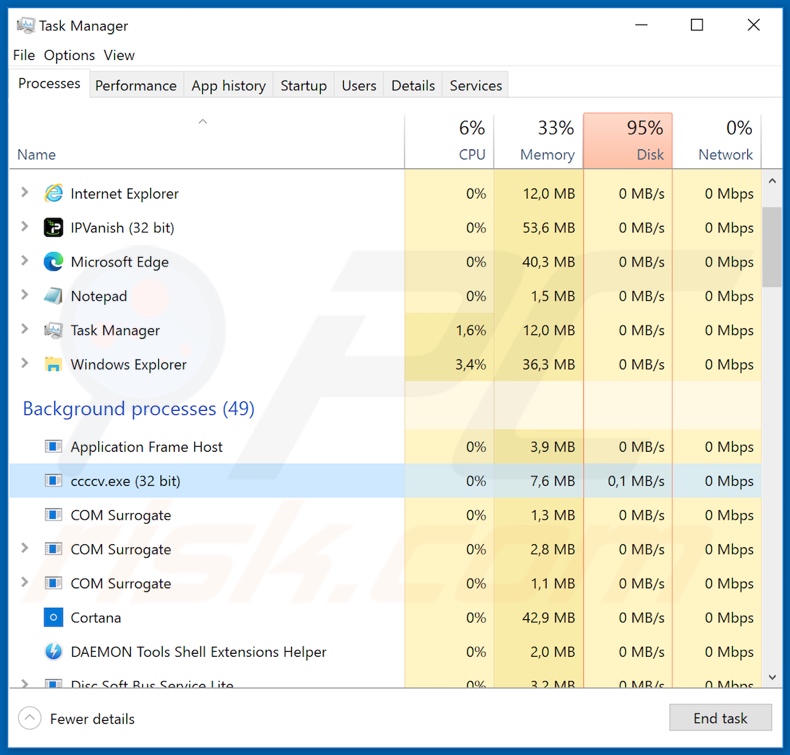This screenshot has height=755, width=790.
Task: Select the Application Frame Host row
Action: coord(385,447)
